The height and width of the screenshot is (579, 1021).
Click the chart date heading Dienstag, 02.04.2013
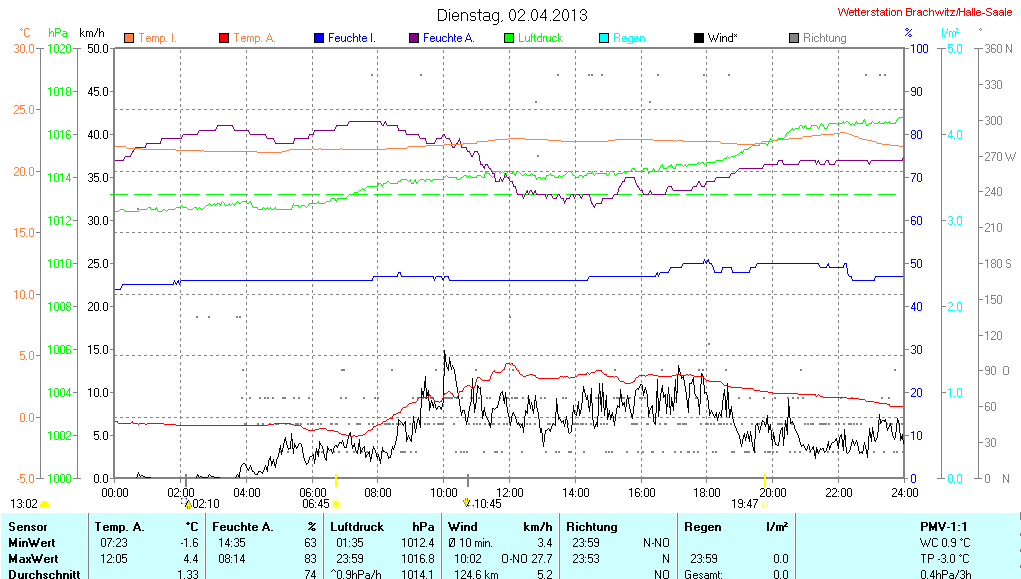(x=512, y=15)
